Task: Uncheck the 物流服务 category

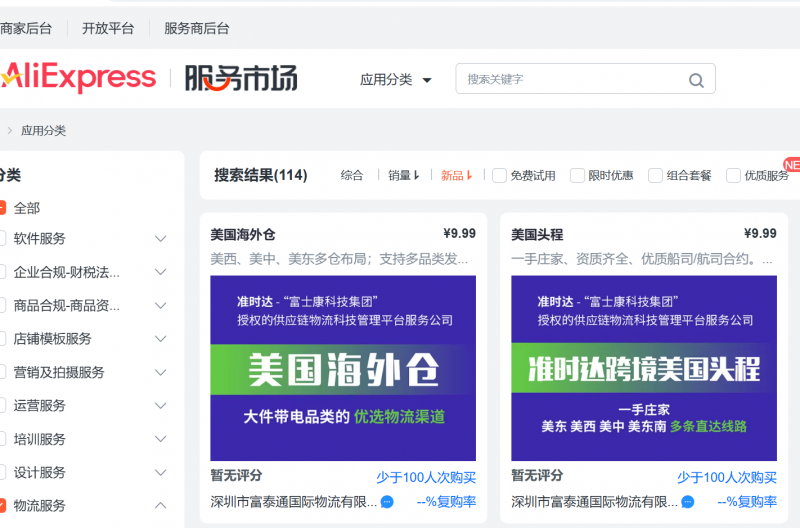Action: coord(2,506)
